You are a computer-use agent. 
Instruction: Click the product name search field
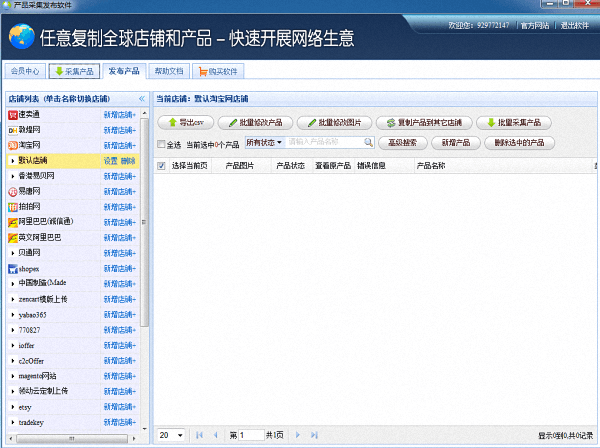coord(324,142)
